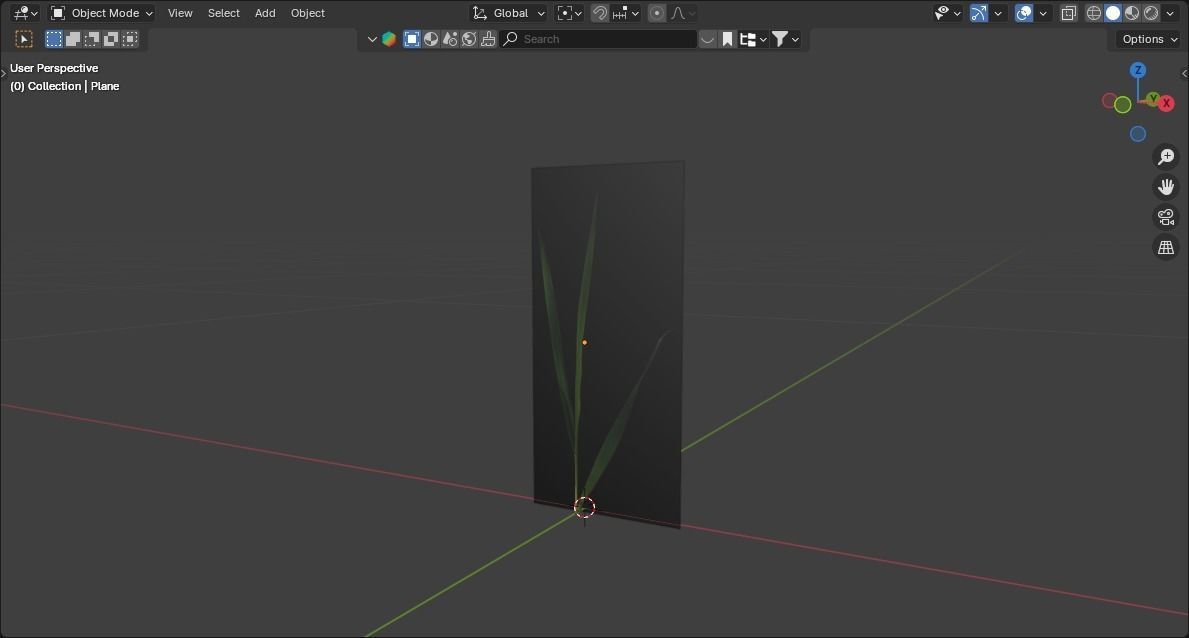Image resolution: width=1189 pixels, height=638 pixels.
Task: Click the red X axis gizmo ball
Action: click(x=1166, y=103)
